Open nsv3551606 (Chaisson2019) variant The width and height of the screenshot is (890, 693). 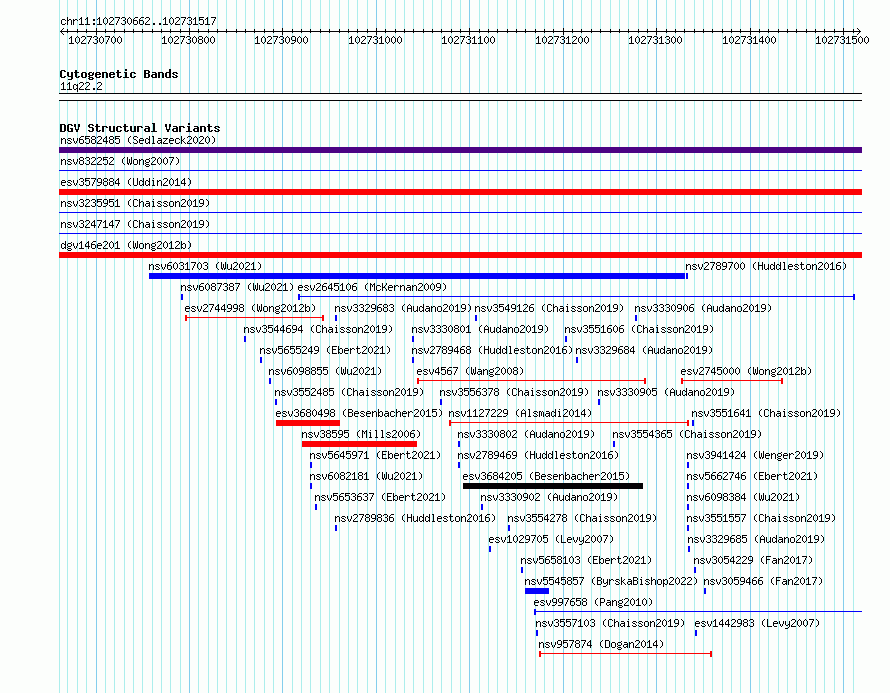[x=639, y=329]
